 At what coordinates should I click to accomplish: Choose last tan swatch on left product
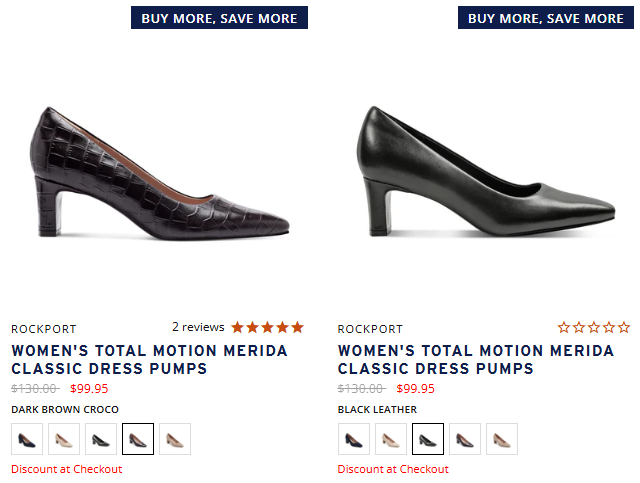(175, 439)
